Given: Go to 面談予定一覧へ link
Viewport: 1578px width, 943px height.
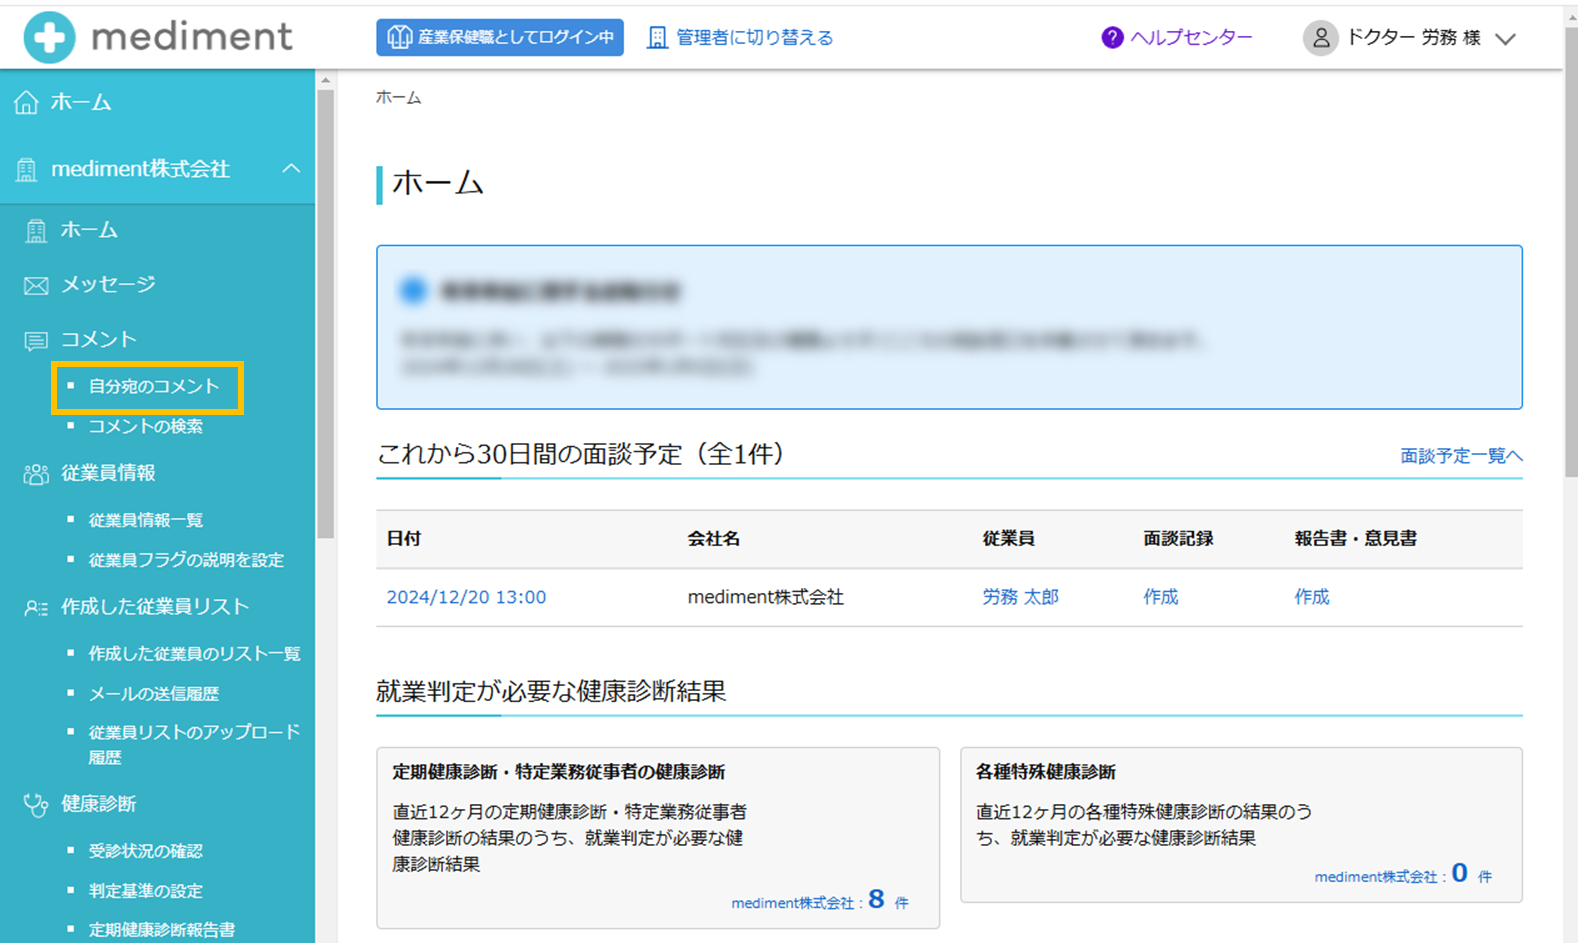Looking at the screenshot, I should coord(1461,456).
